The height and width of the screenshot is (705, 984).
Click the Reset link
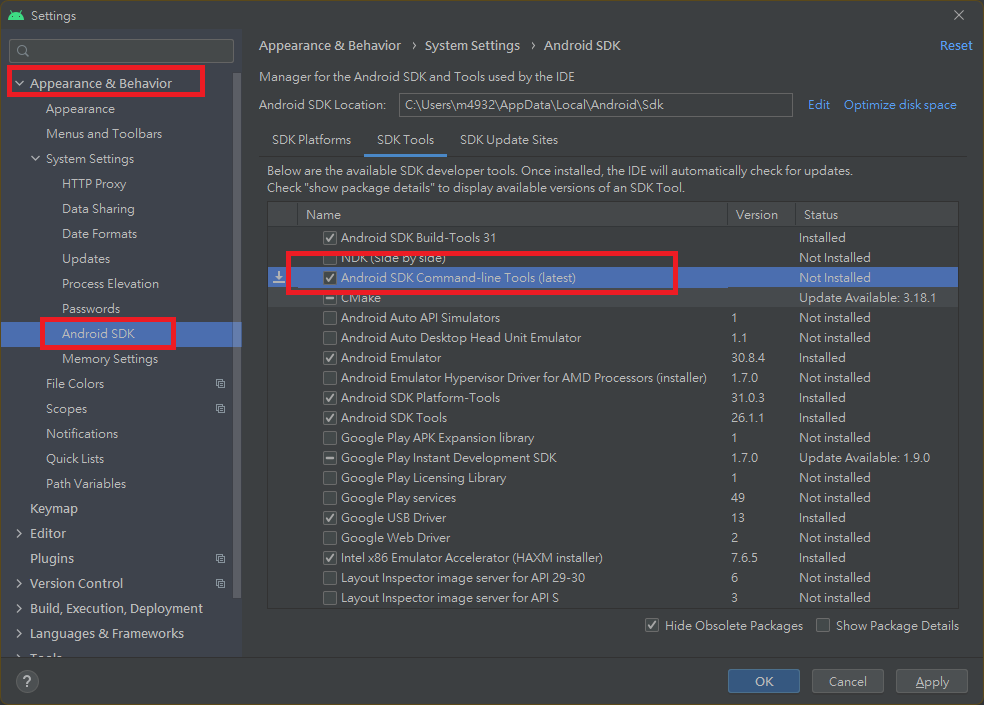[956, 46]
